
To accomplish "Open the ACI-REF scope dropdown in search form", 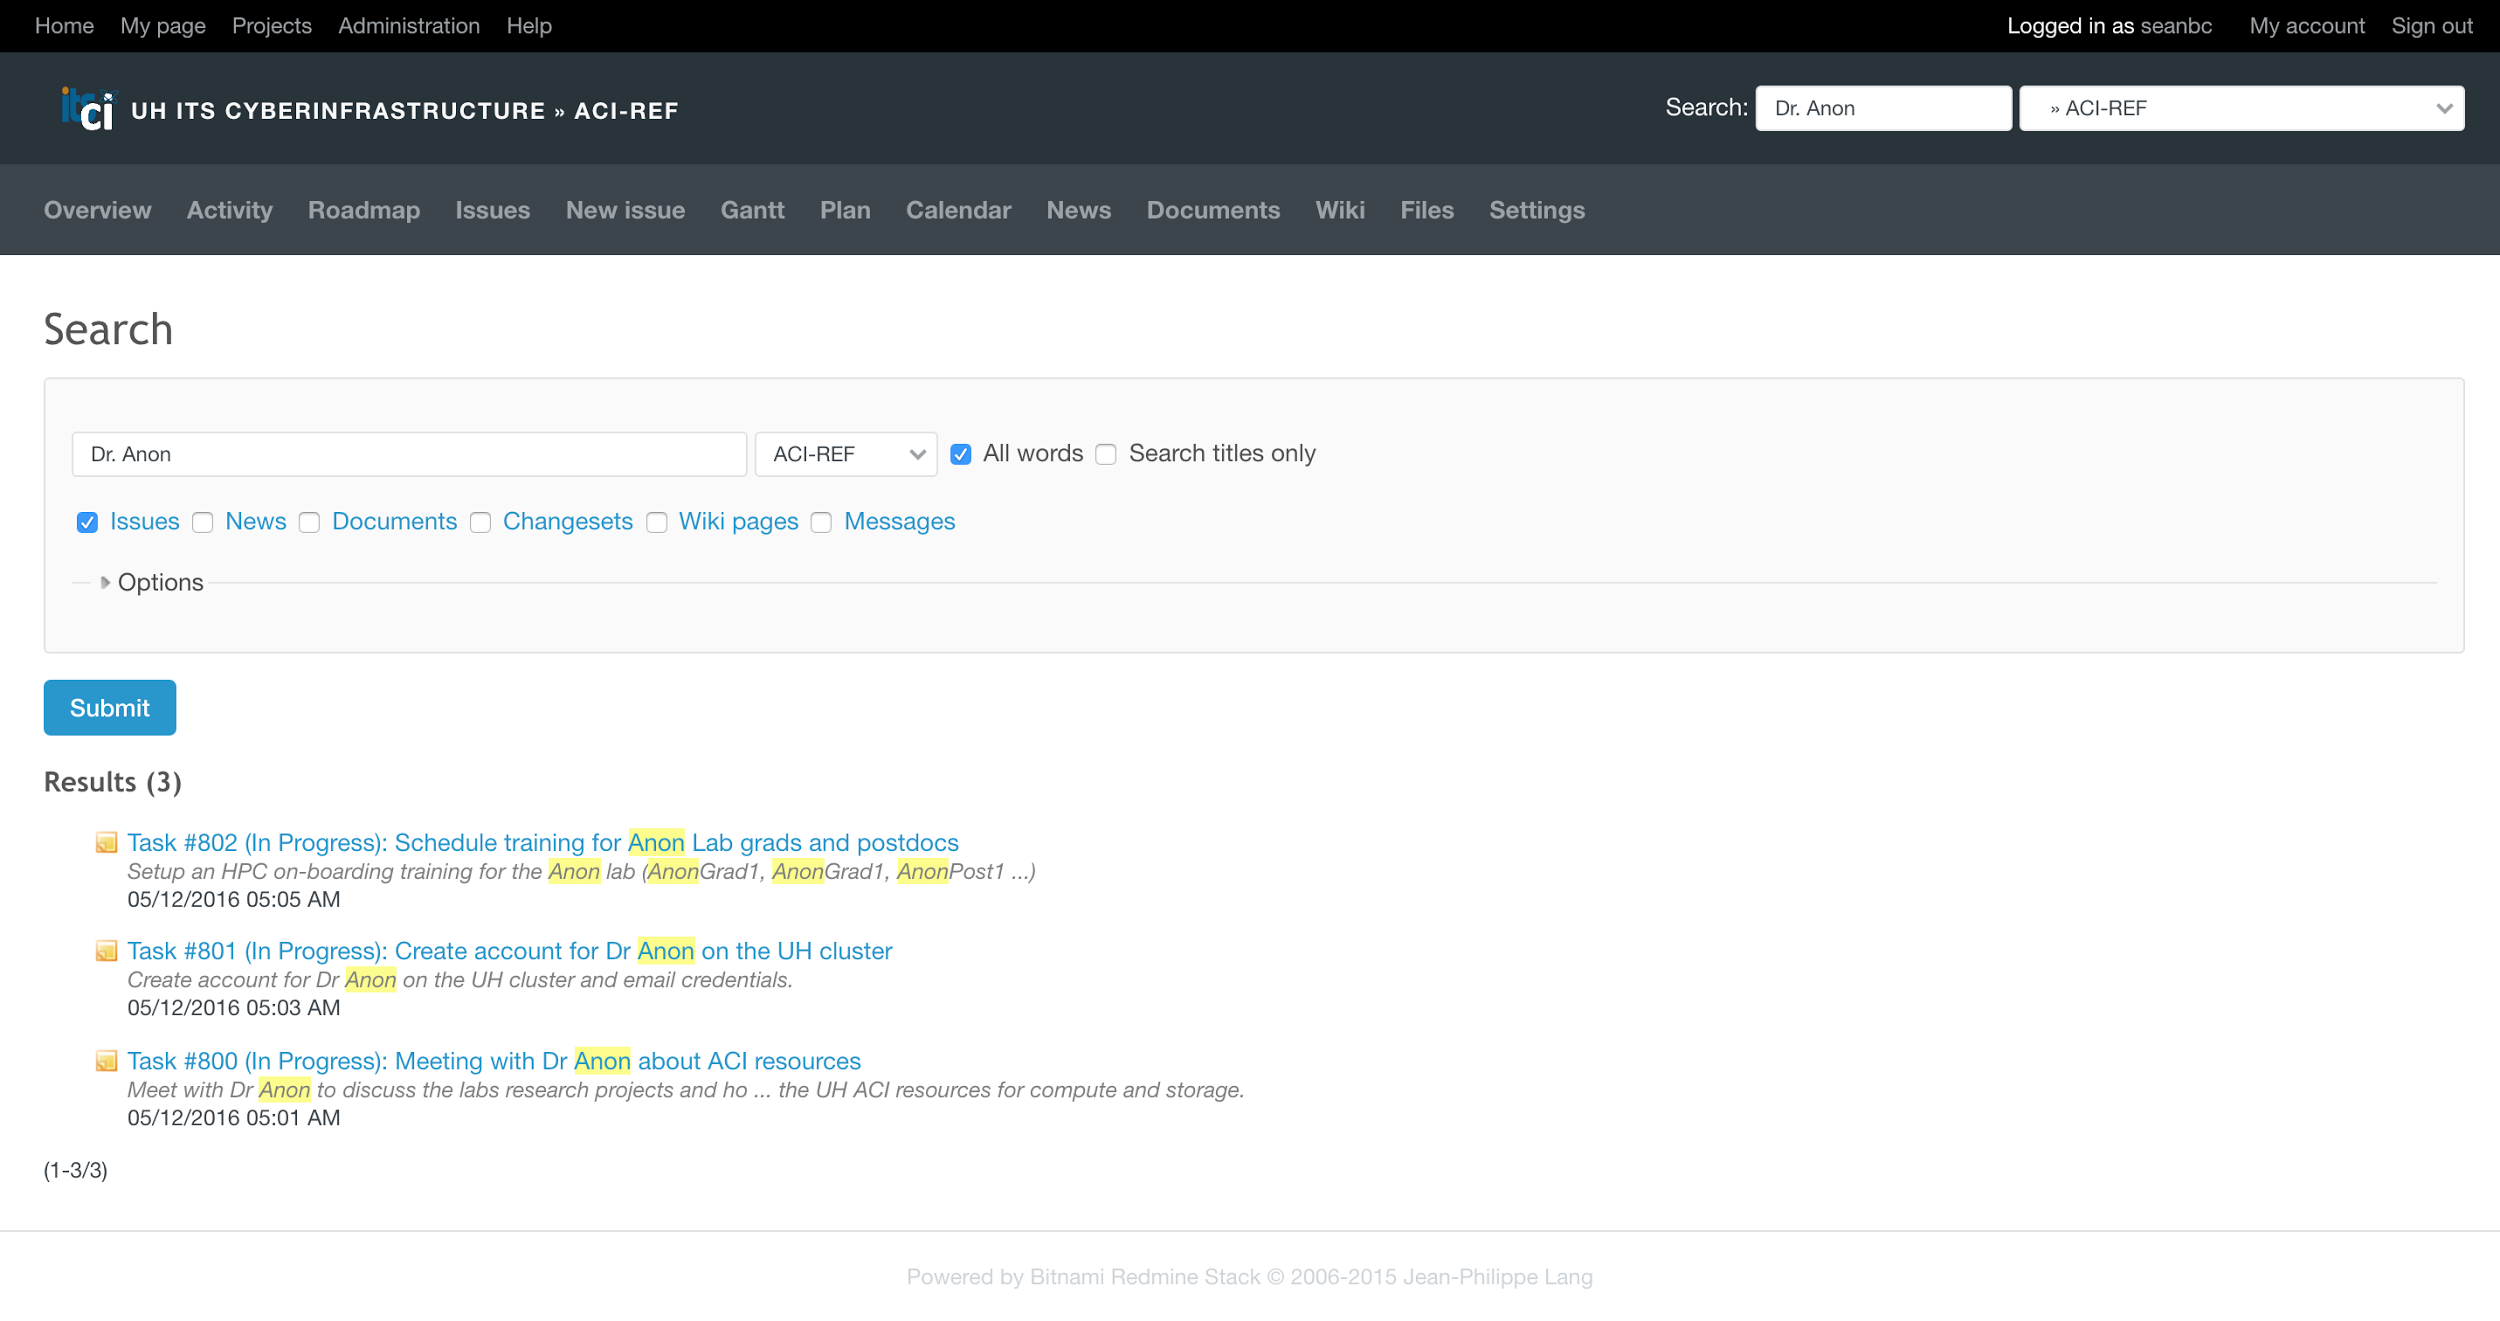I will (x=846, y=455).
